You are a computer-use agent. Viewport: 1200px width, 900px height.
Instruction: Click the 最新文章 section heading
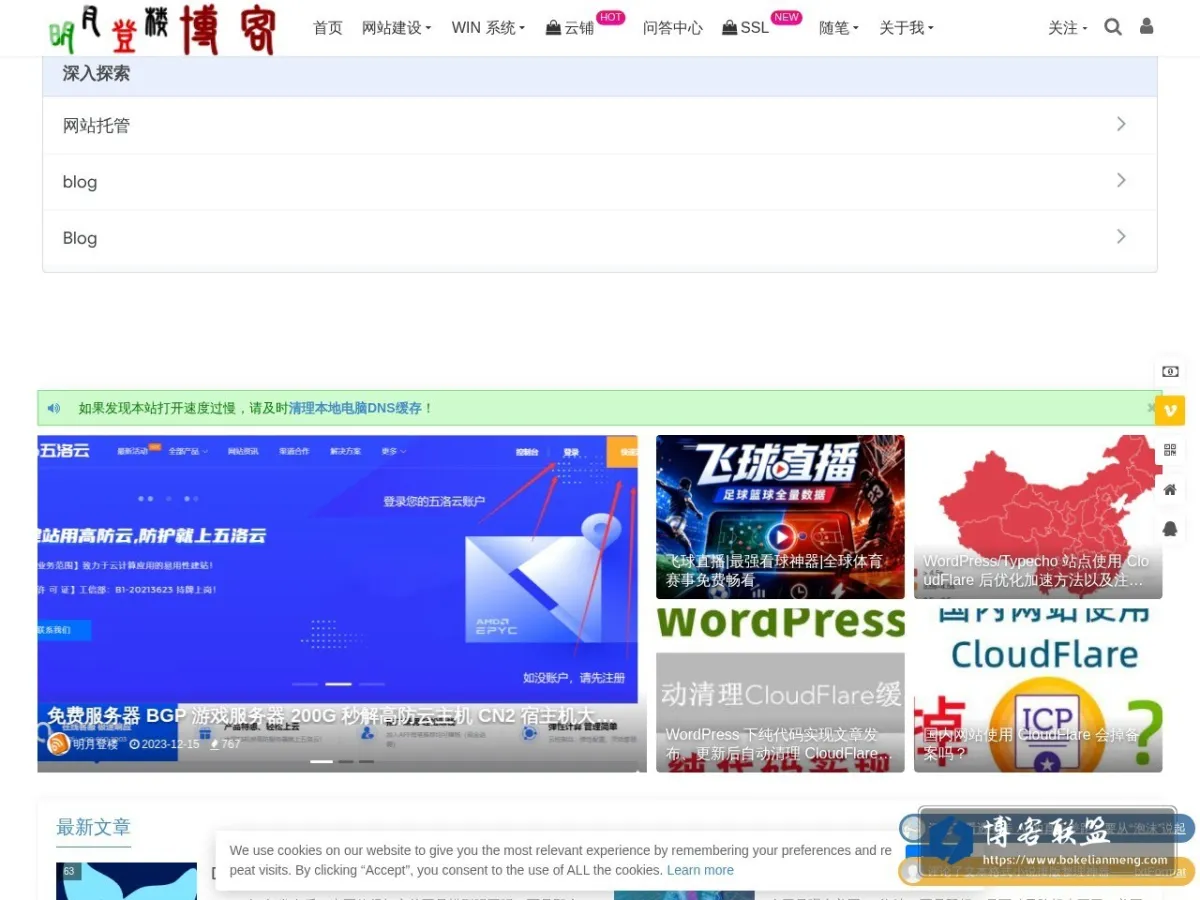coord(93,827)
